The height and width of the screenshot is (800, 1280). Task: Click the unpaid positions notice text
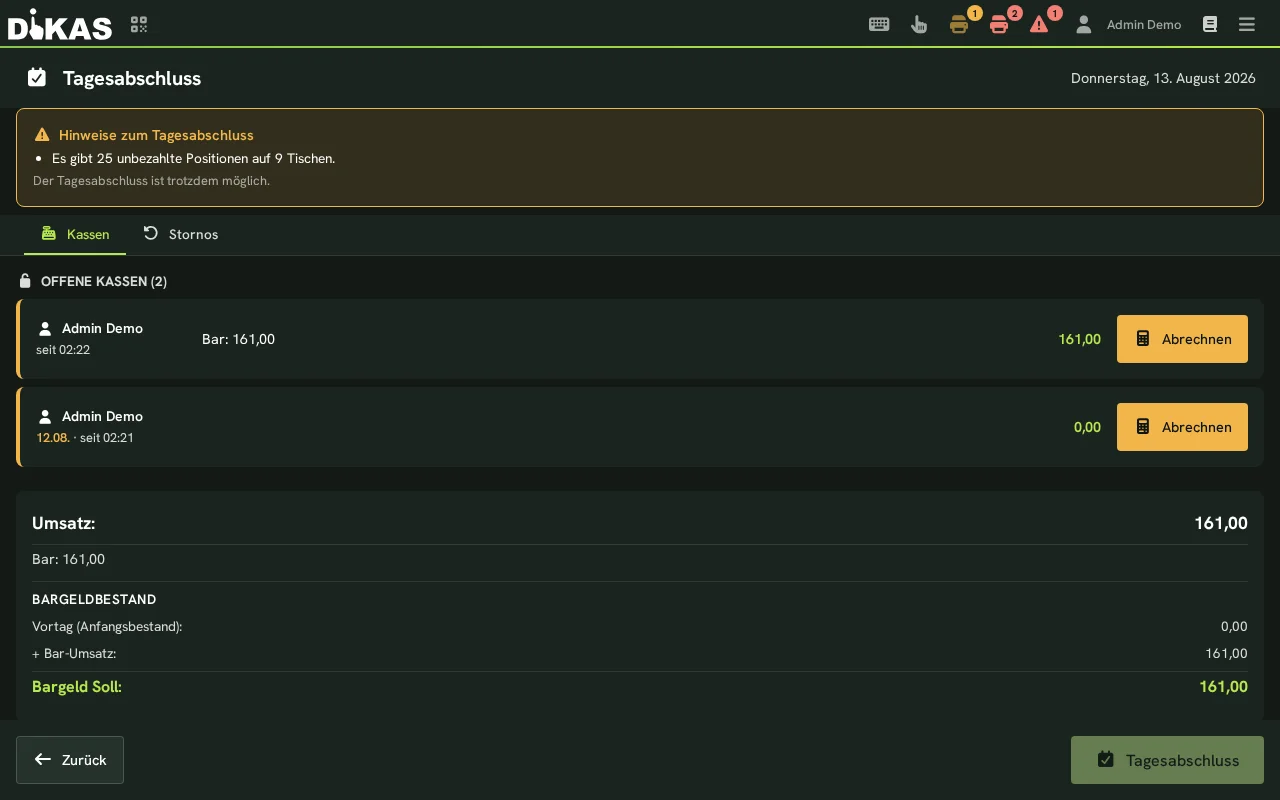[193, 158]
